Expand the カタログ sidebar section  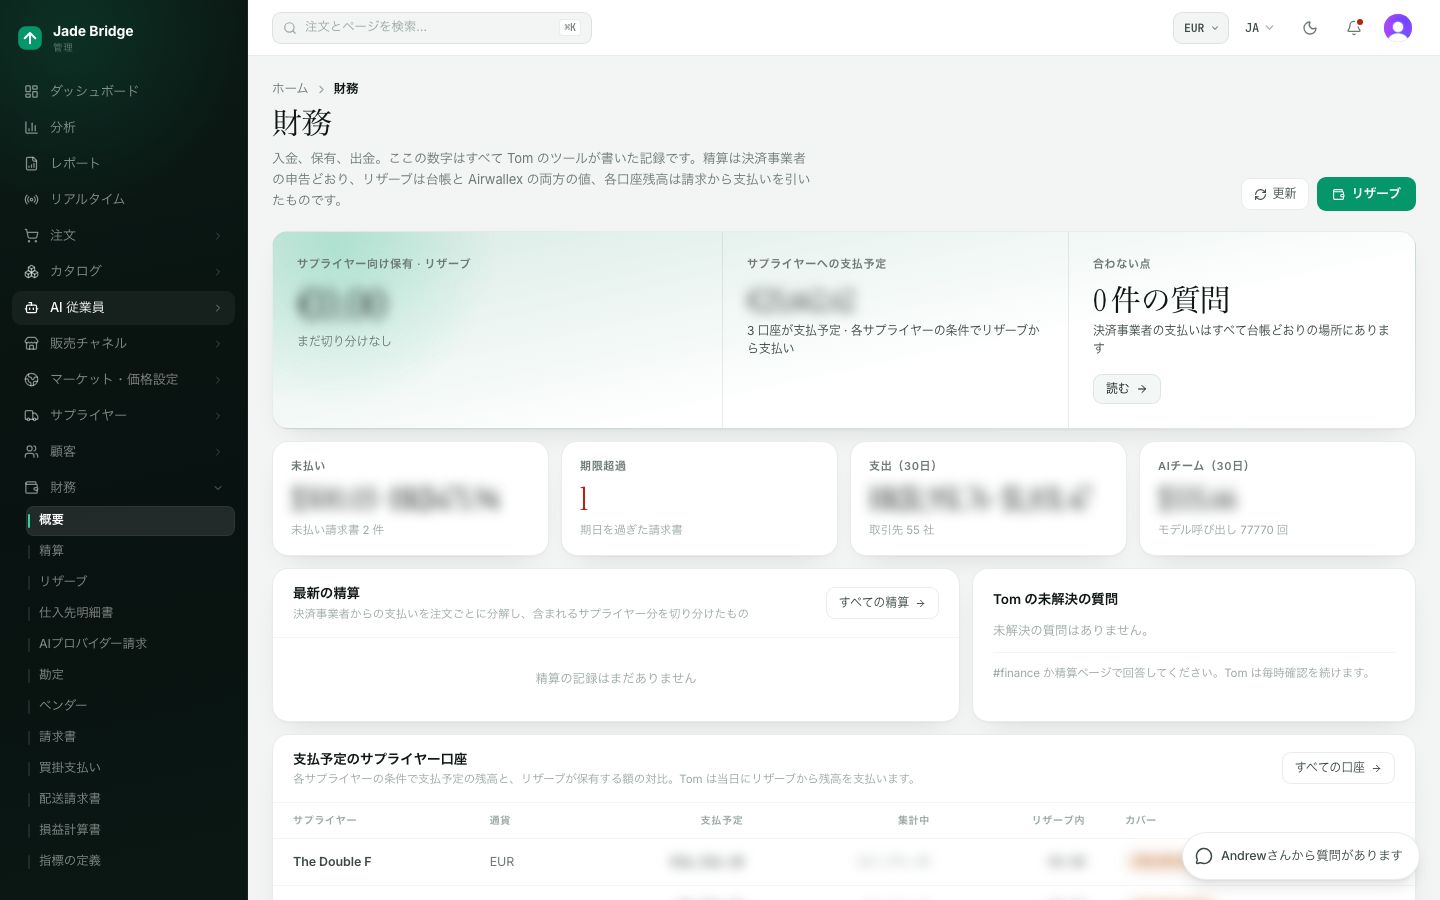(x=123, y=271)
